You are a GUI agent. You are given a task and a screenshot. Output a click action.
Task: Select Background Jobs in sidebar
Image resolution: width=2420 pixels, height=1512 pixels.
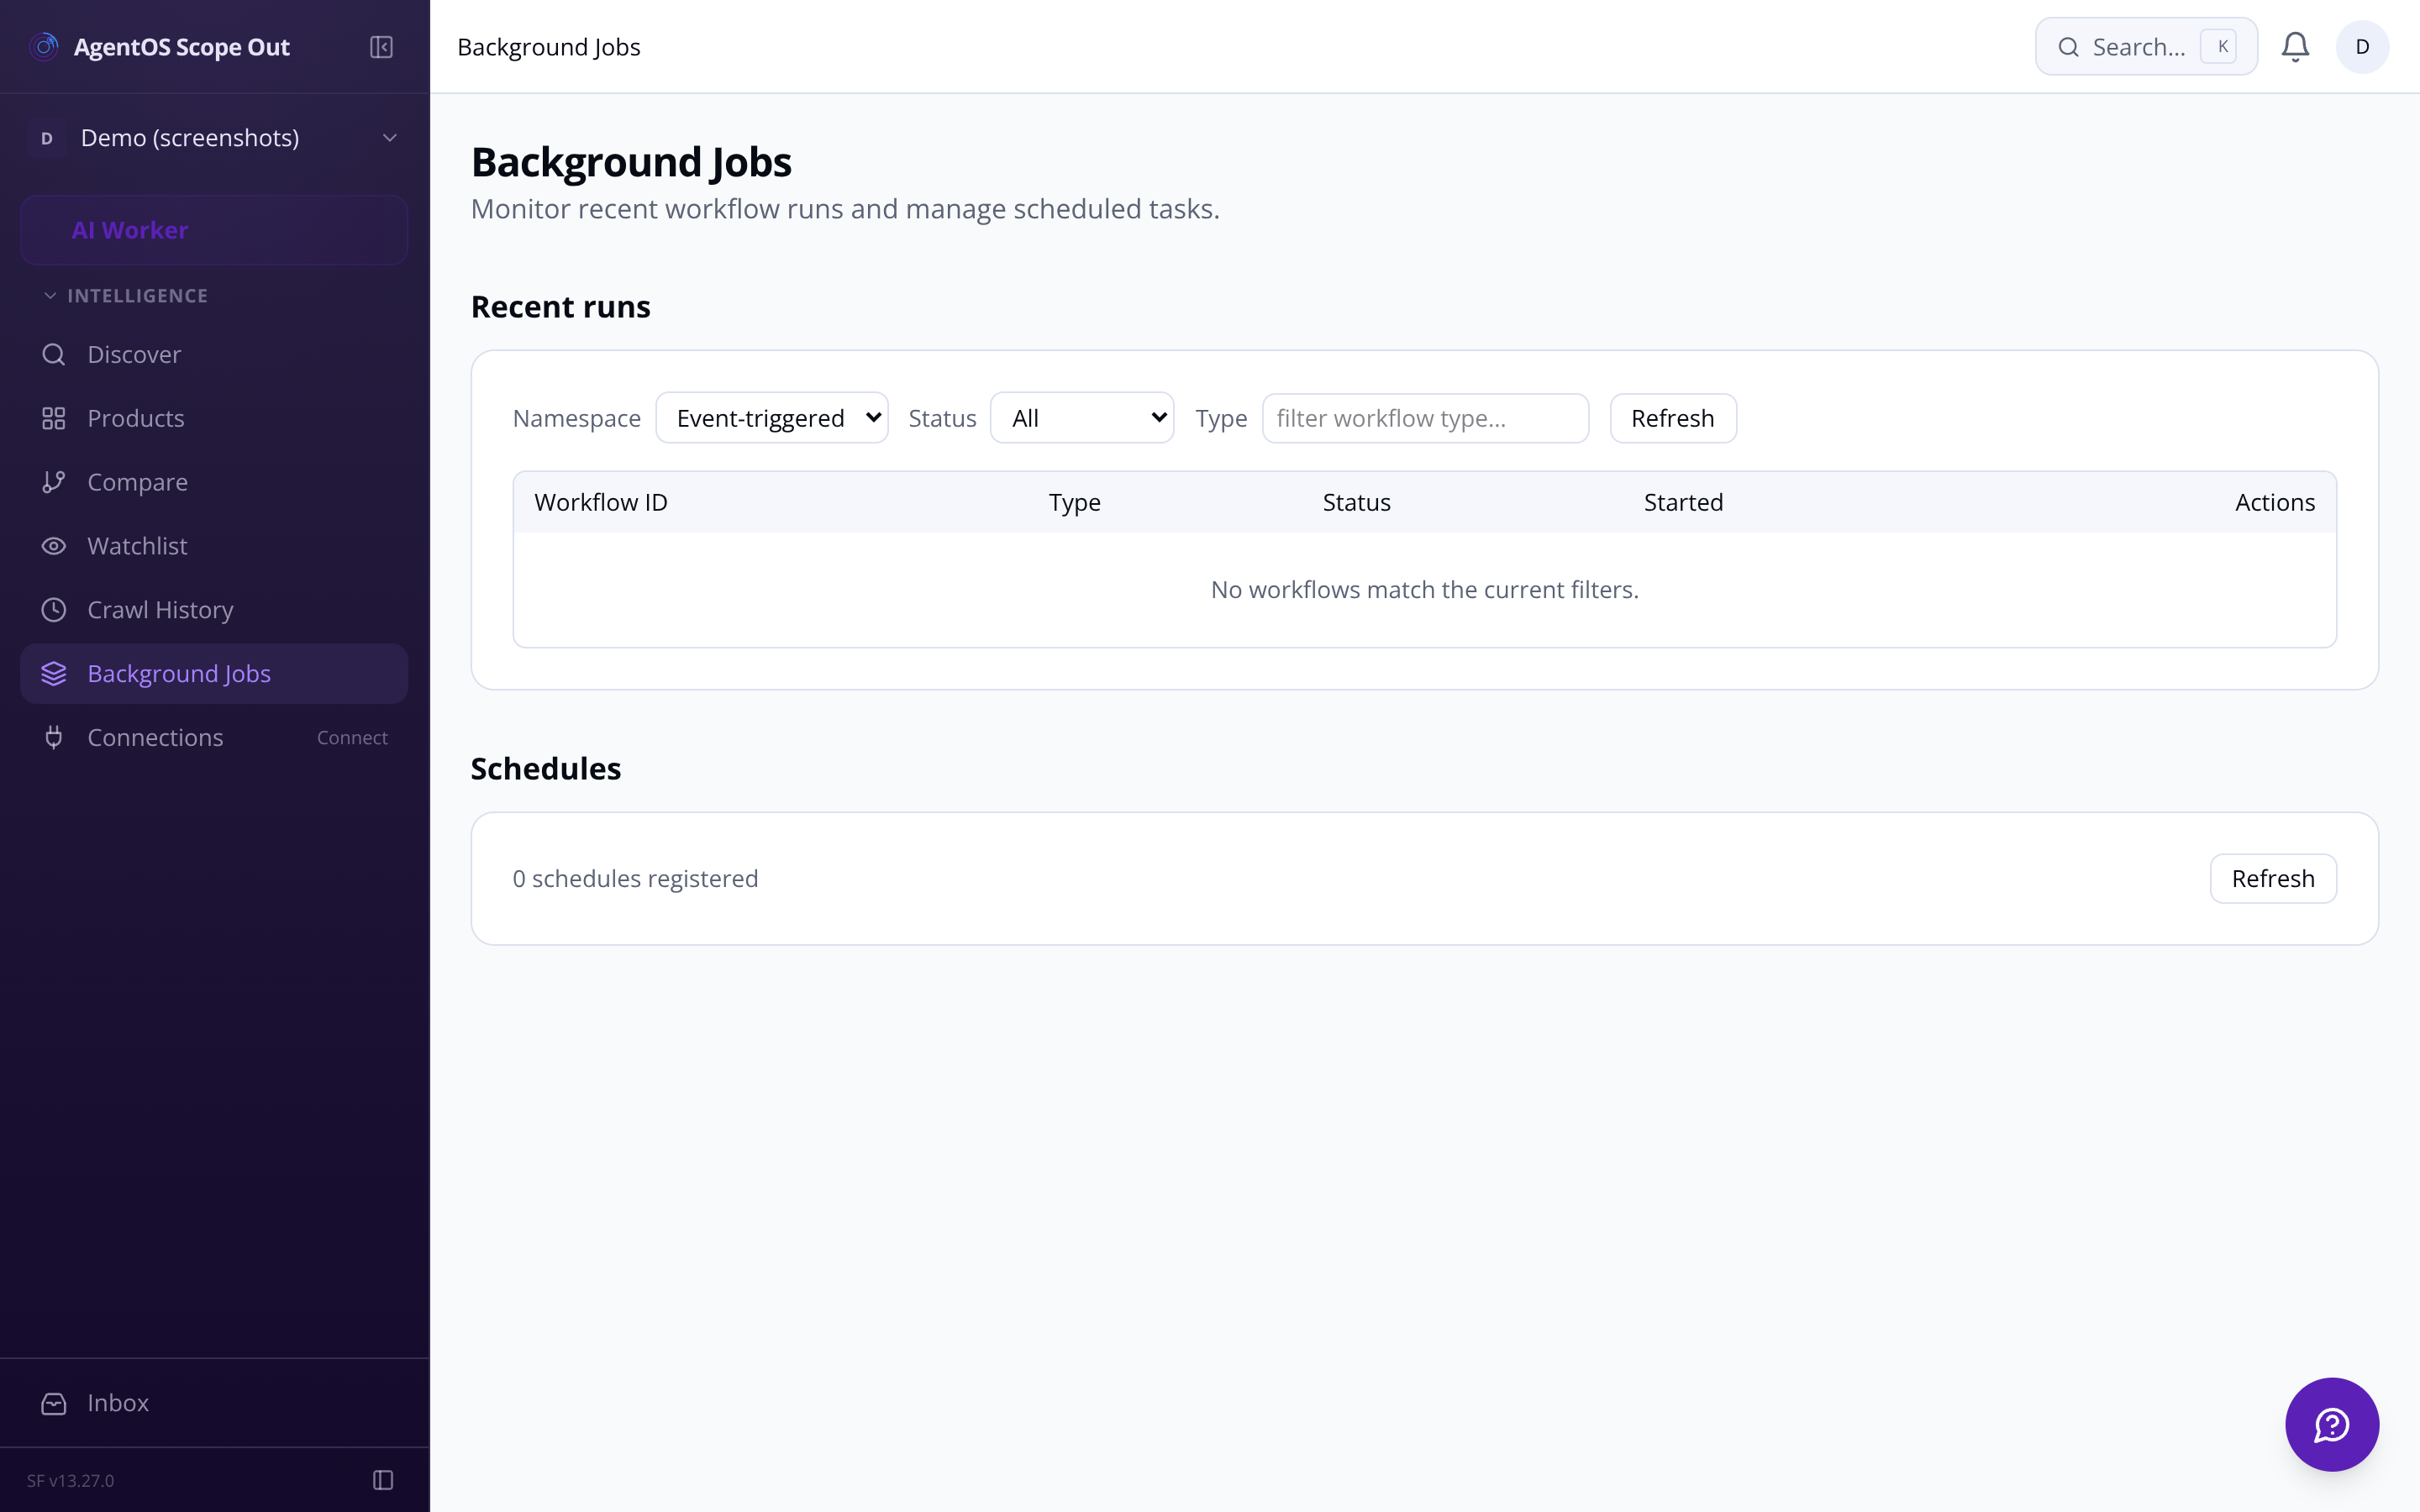pos(214,674)
